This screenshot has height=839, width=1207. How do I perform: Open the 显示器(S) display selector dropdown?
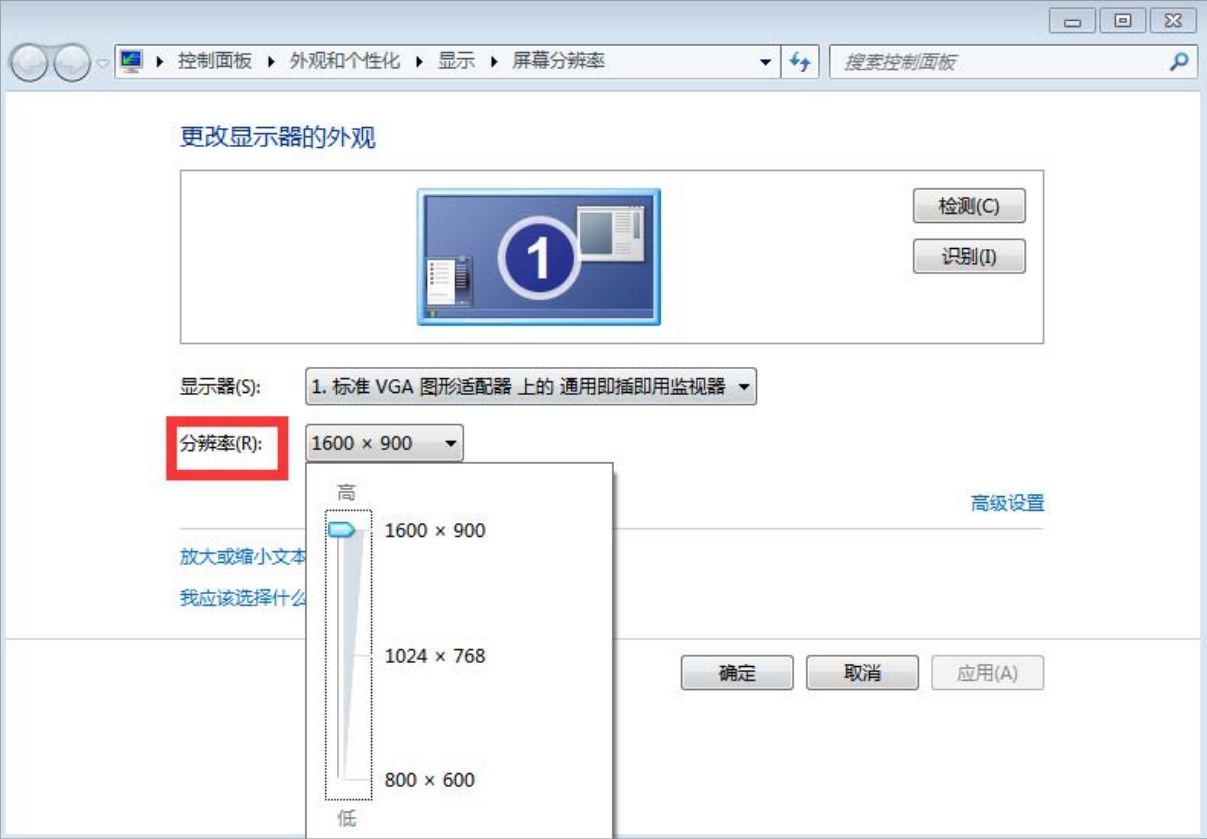tap(530, 386)
